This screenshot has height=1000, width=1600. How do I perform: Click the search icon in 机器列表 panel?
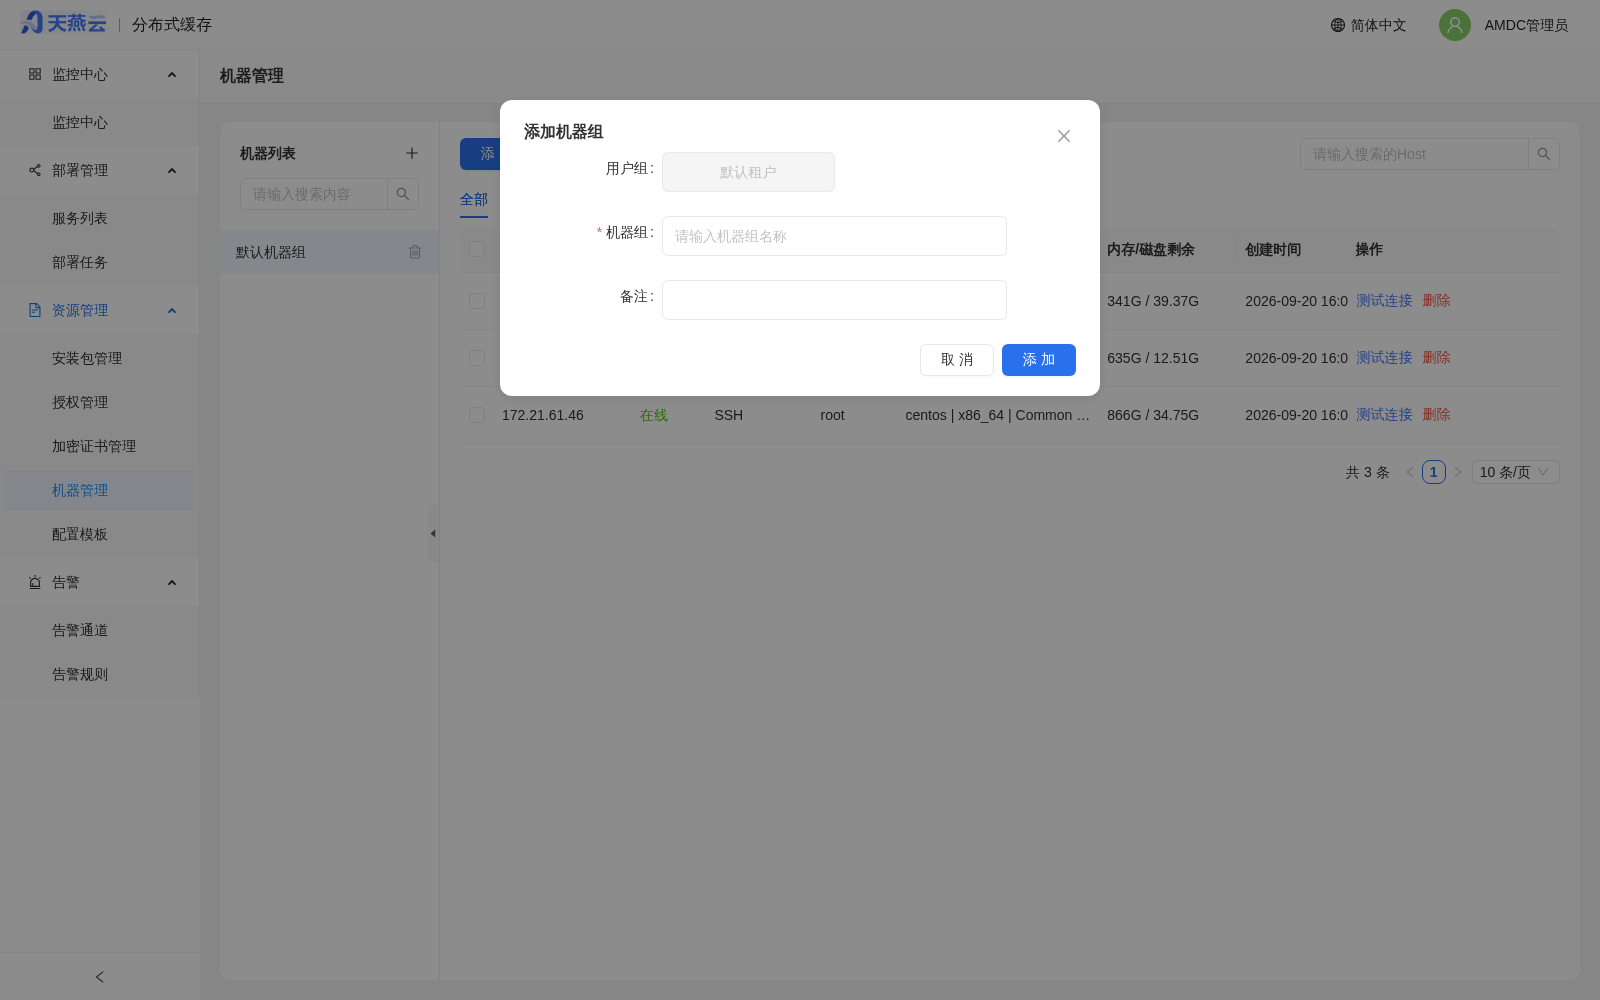403,194
